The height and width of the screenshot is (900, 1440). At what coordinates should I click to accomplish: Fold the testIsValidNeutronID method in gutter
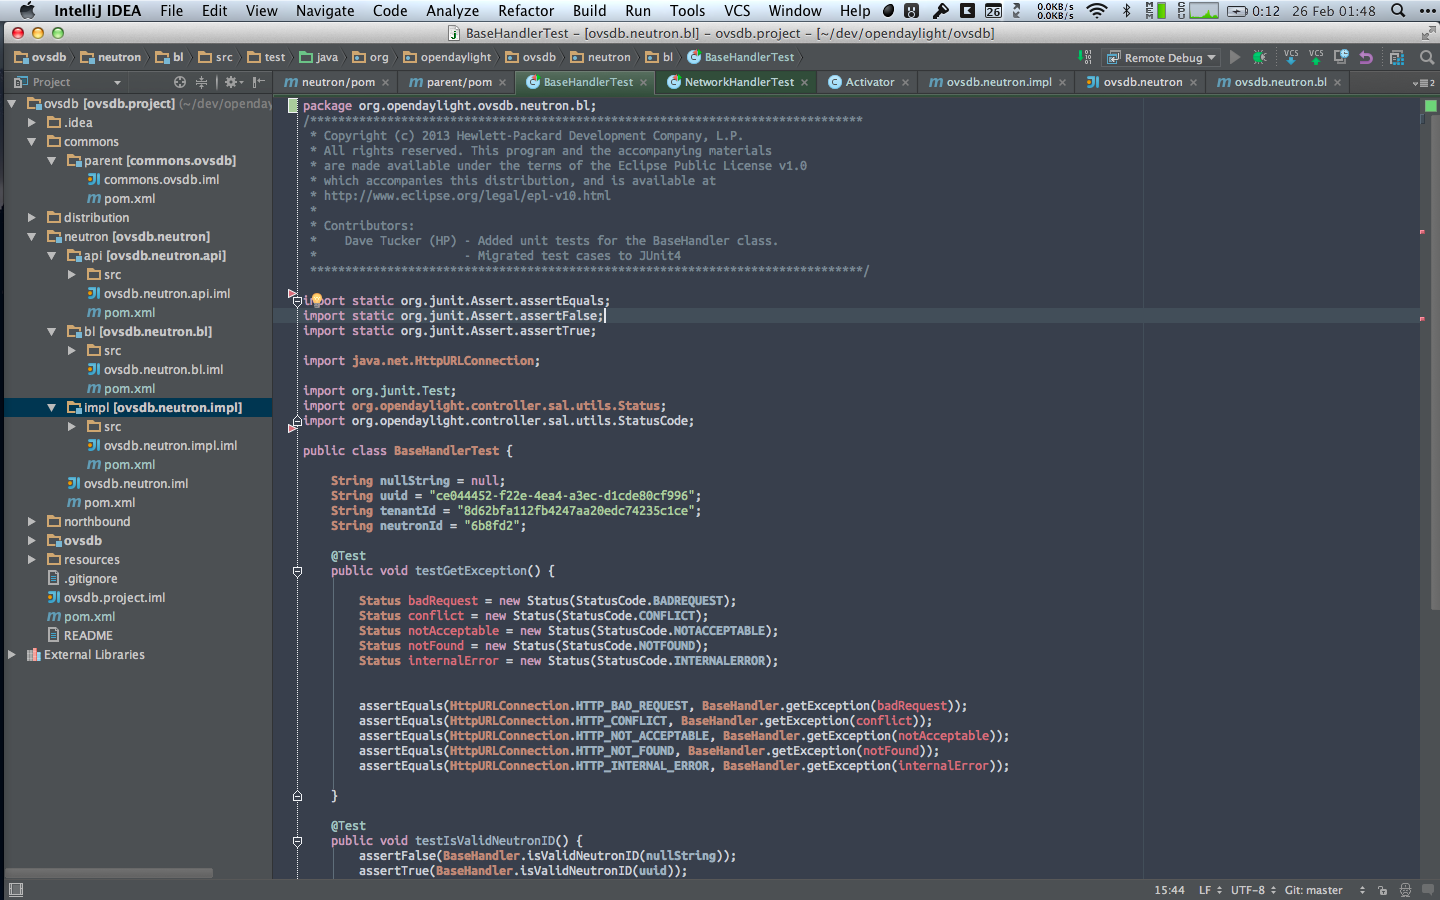coord(297,841)
